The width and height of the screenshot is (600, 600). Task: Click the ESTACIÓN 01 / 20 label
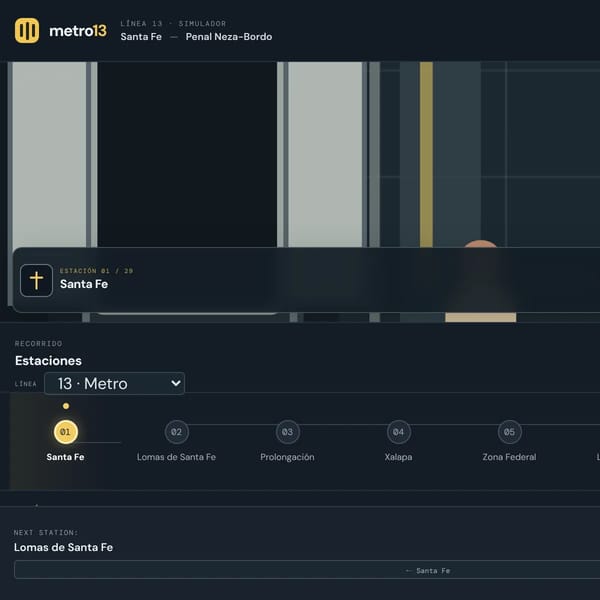pos(96,271)
